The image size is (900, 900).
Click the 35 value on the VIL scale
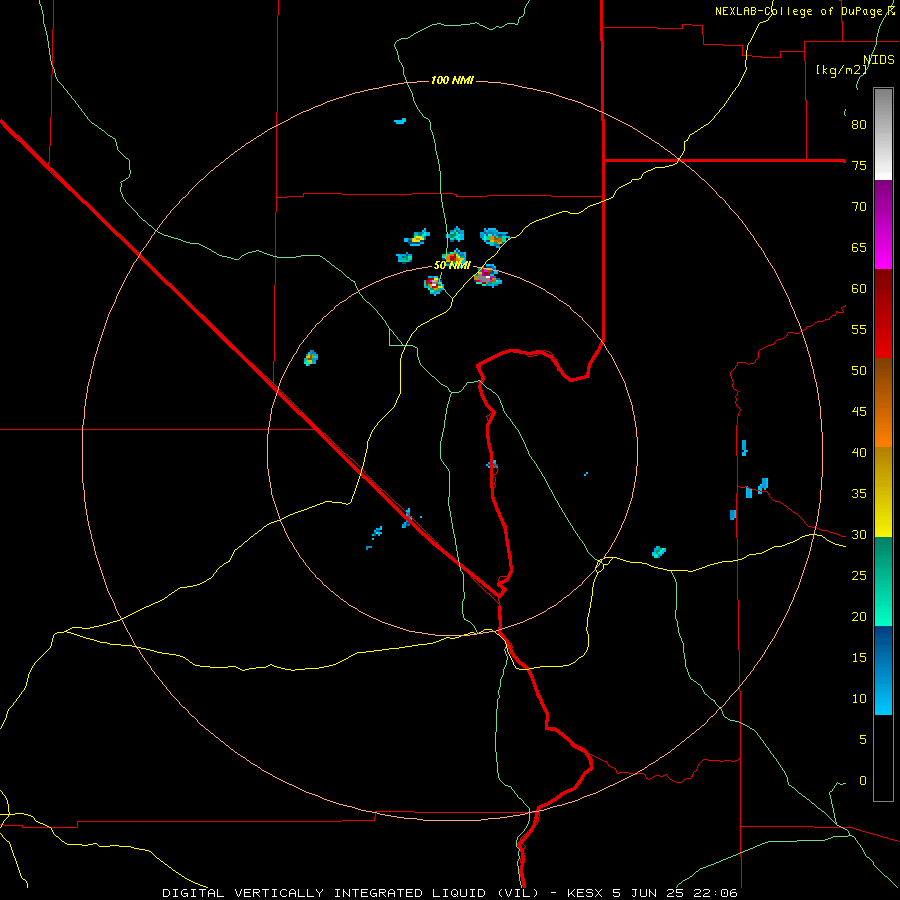click(859, 494)
